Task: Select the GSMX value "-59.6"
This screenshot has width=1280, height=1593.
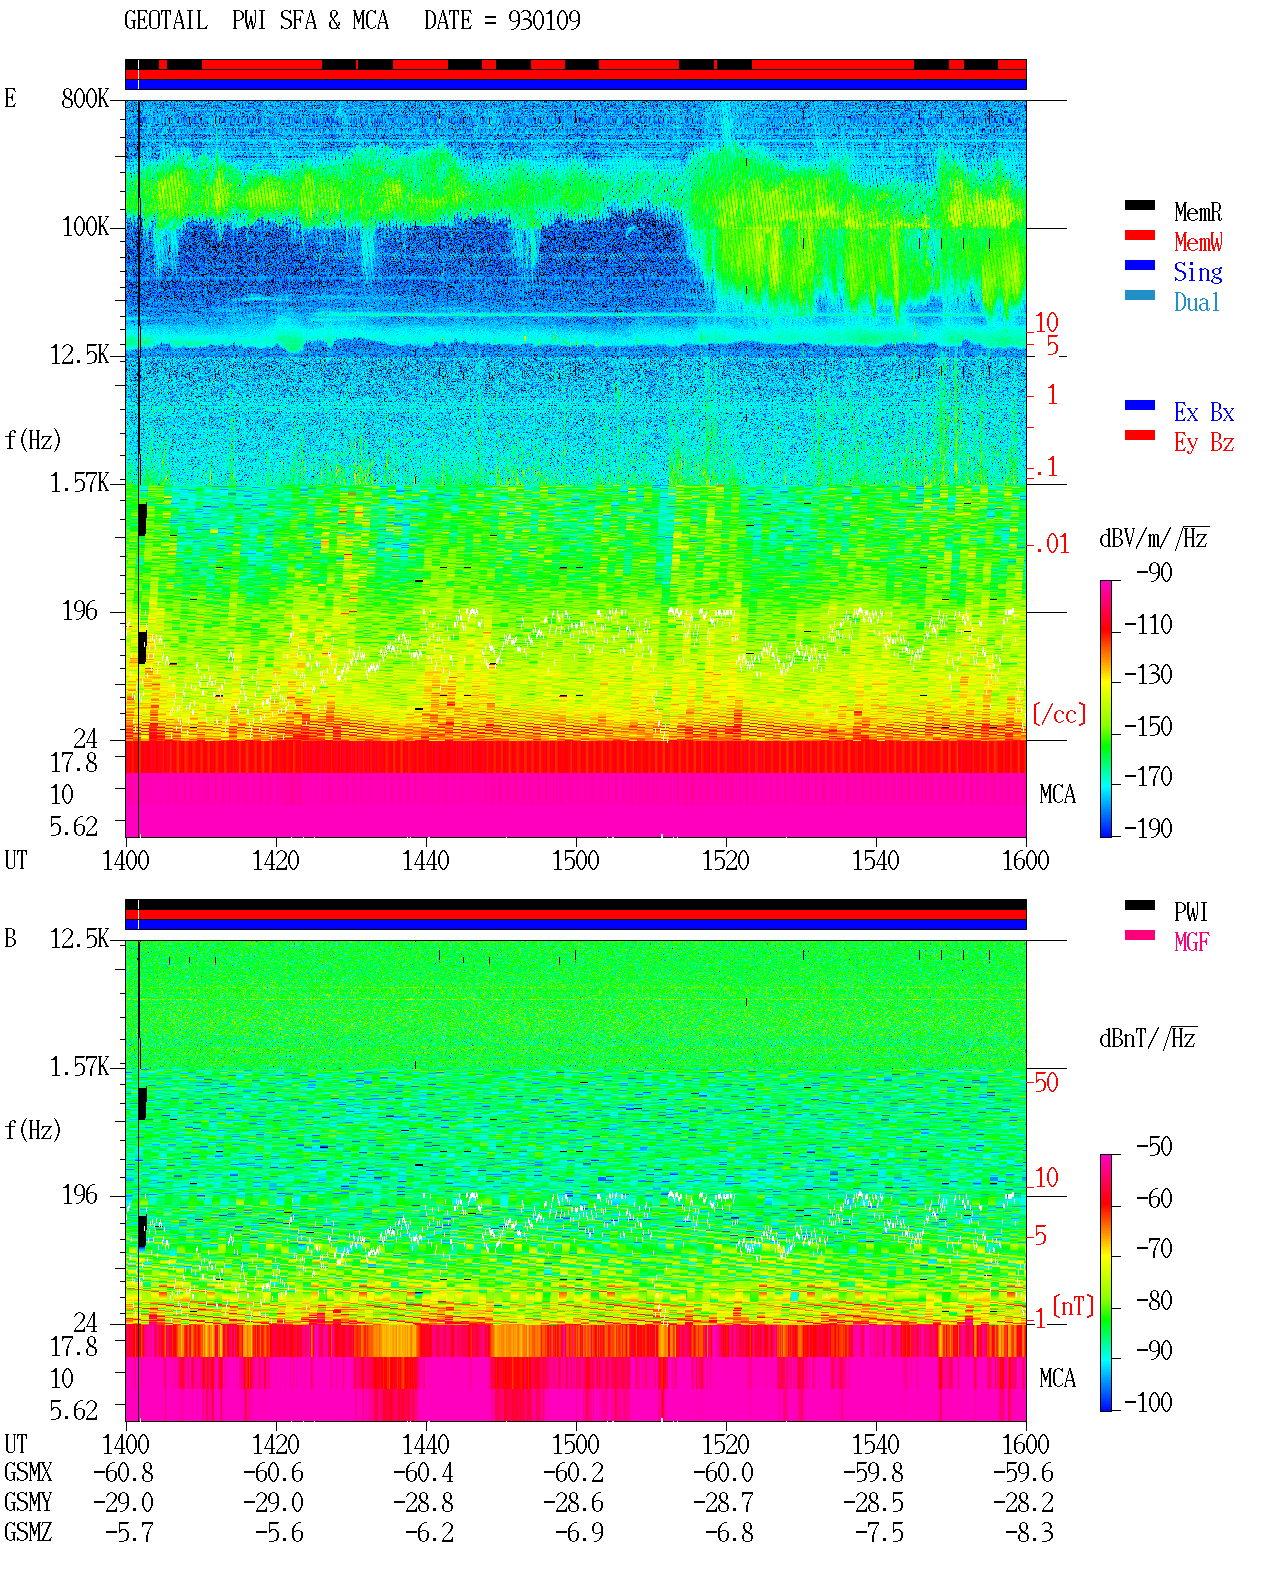Action: 1023,1473
